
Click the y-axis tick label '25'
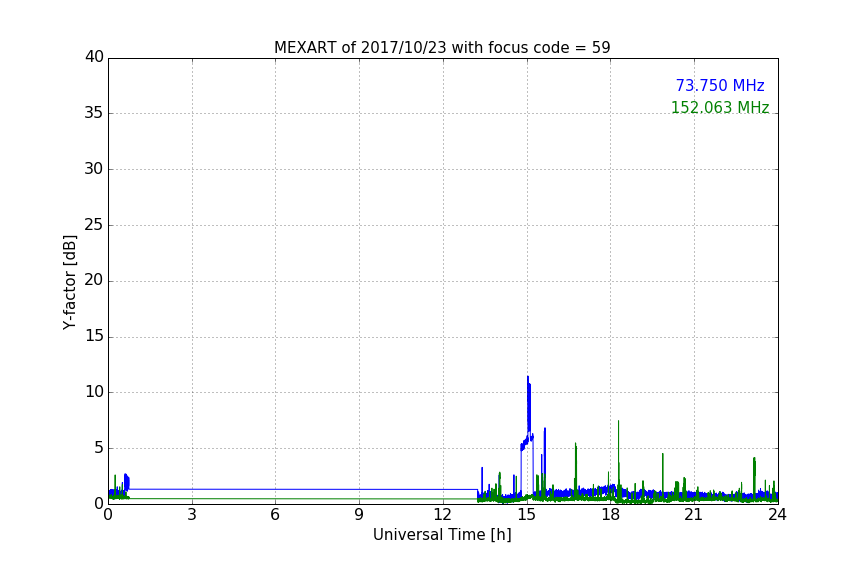click(94, 225)
